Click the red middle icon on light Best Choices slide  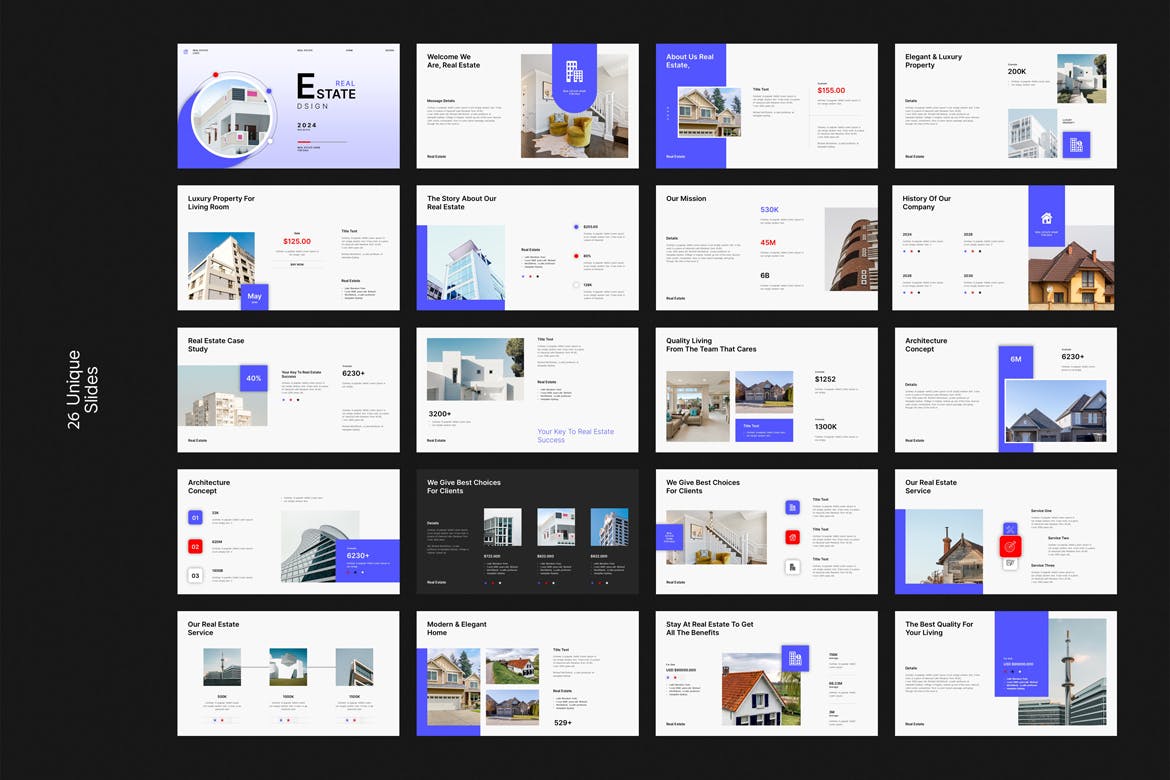(792, 537)
